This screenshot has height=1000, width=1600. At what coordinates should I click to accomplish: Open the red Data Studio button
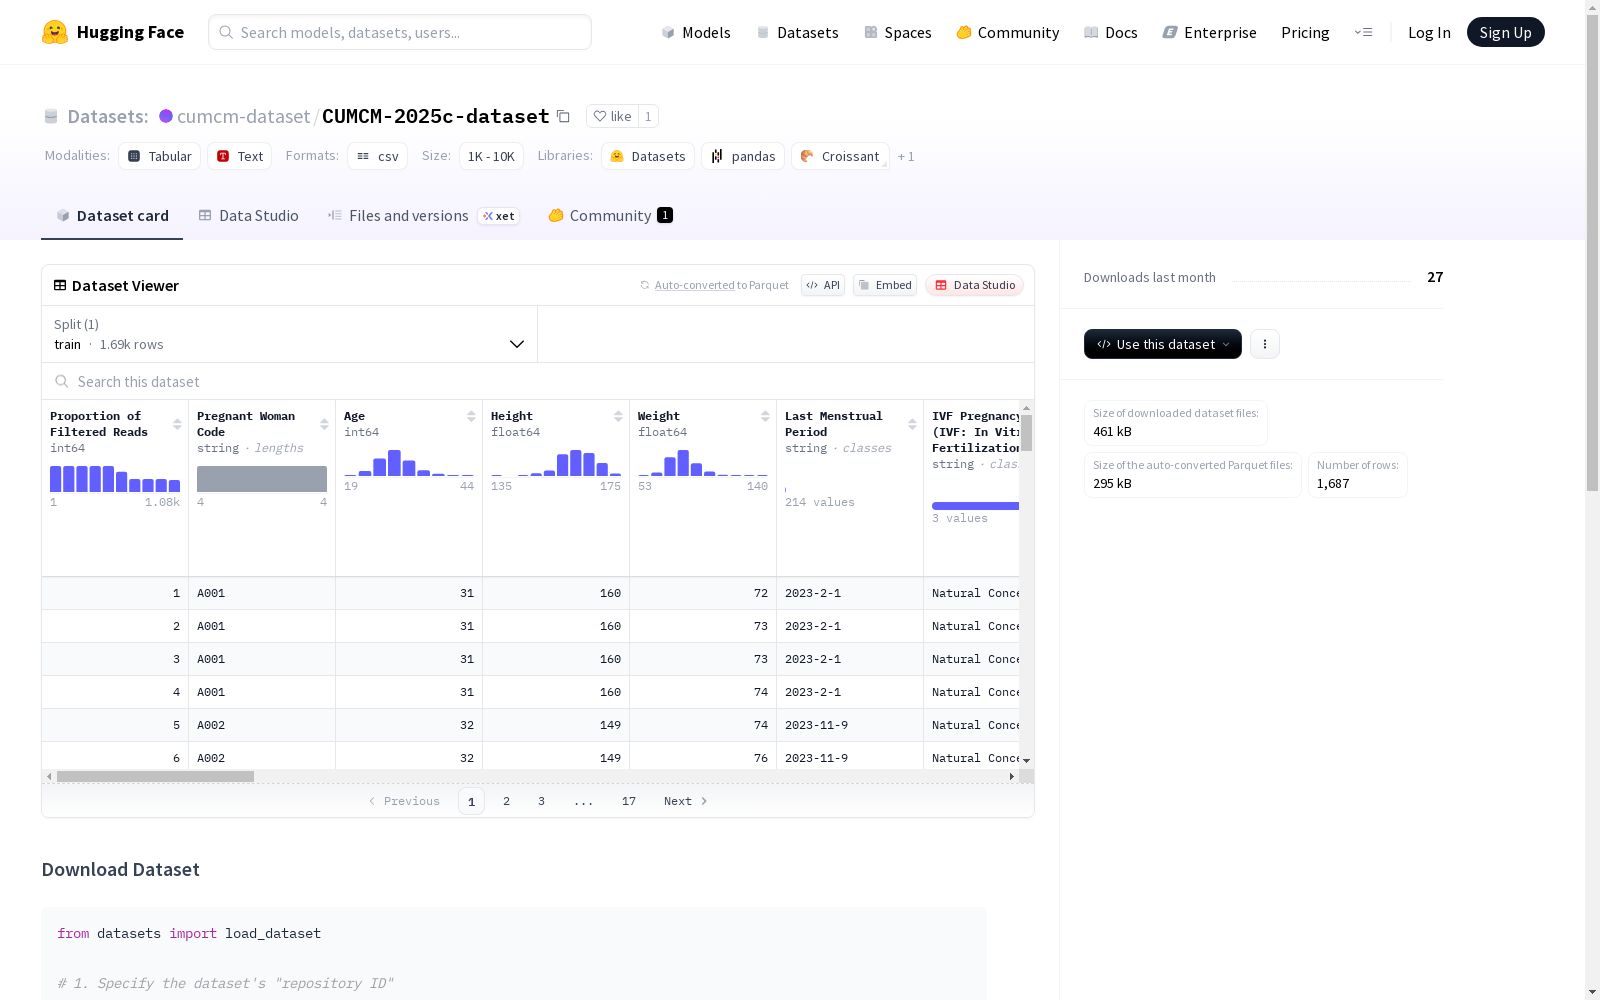(974, 285)
